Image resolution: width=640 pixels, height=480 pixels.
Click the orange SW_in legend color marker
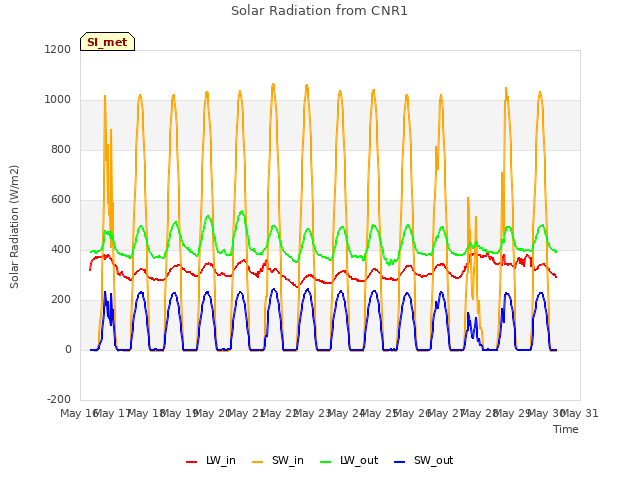258,462
